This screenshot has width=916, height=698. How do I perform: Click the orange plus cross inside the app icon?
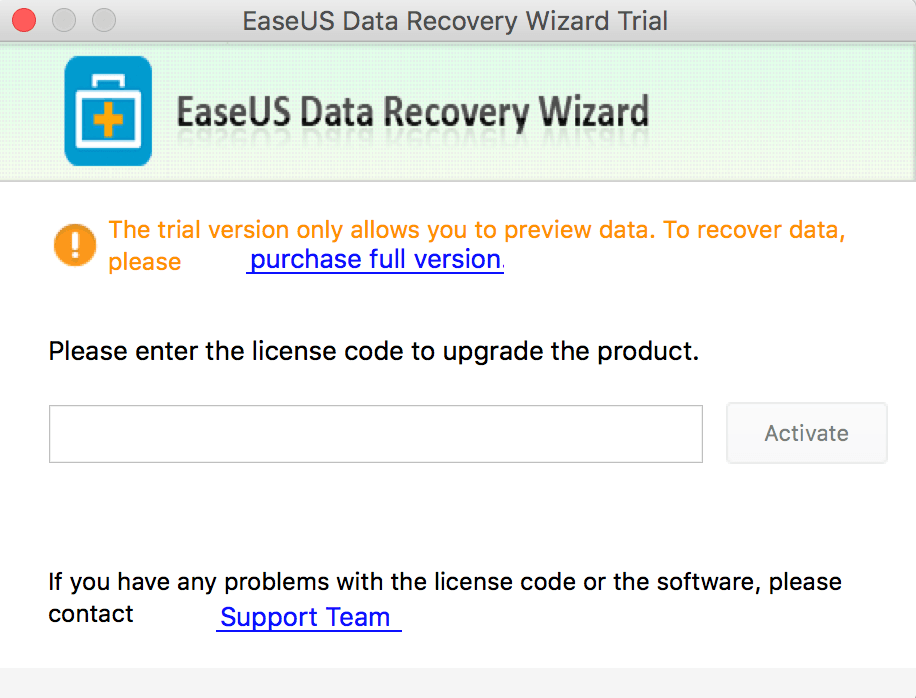pos(108,121)
